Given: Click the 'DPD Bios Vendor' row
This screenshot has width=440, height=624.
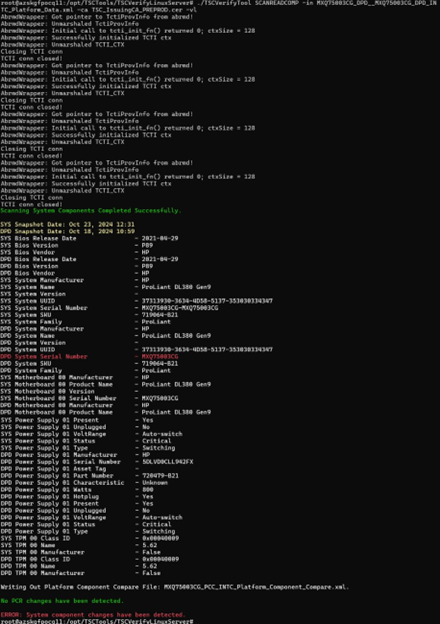Looking at the screenshot, I should click(x=75, y=273).
